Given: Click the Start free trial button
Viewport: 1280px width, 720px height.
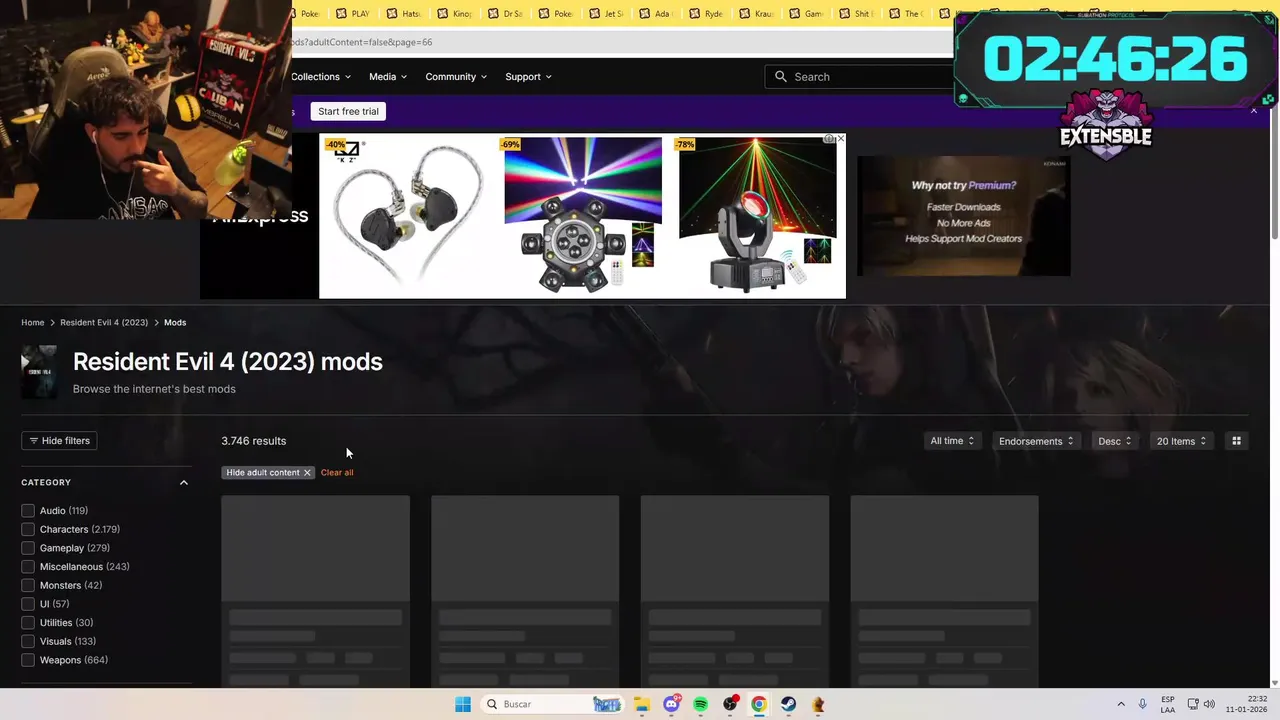Looking at the screenshot, I should [348, 111].
